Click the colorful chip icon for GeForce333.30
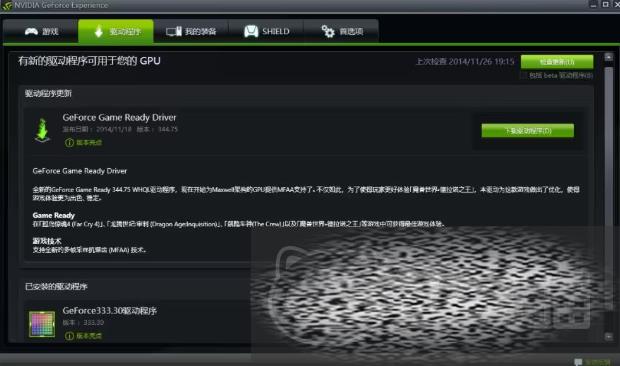This screenshot has height=366, width=620. click(x=42, y=324)
